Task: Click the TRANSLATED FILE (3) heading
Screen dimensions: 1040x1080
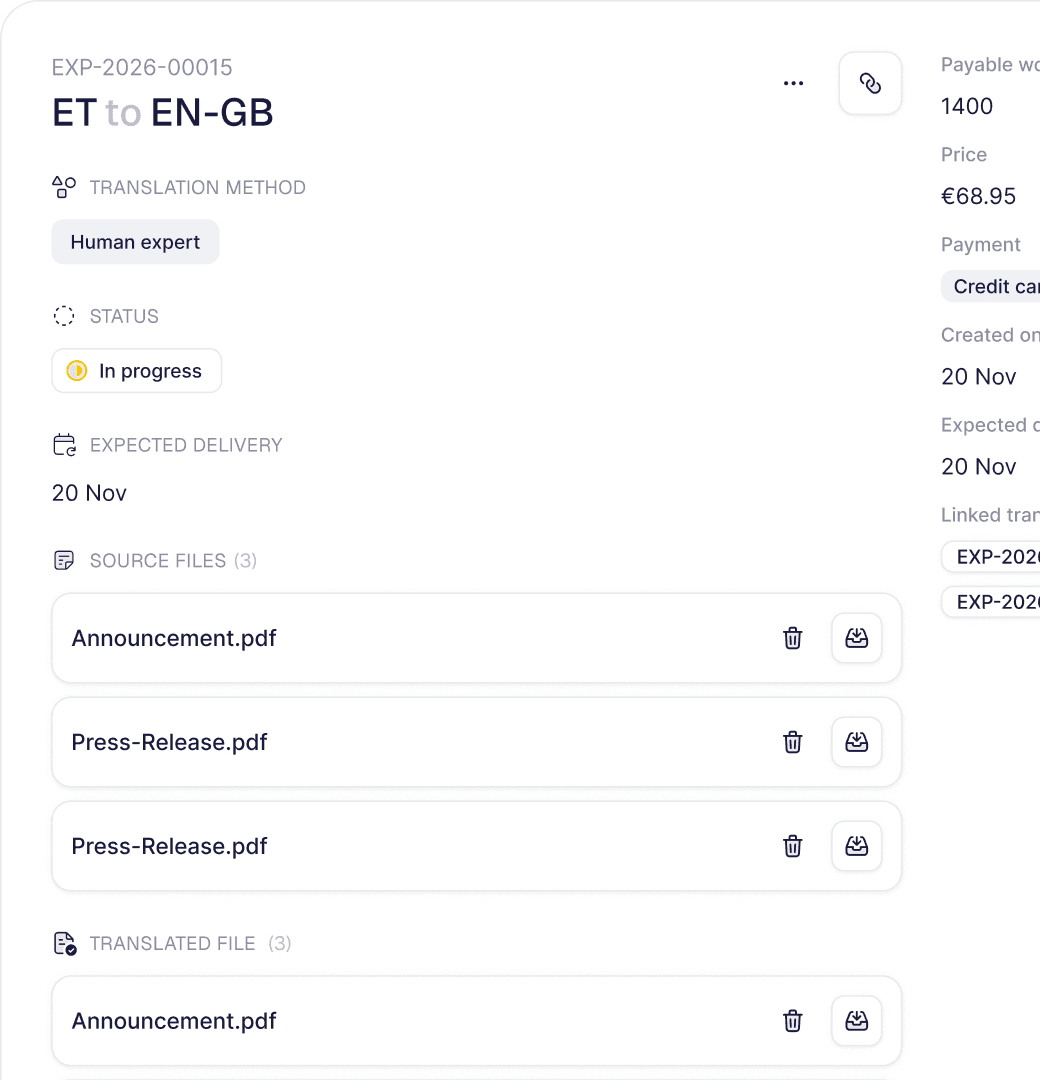Action: click(190, 944)
